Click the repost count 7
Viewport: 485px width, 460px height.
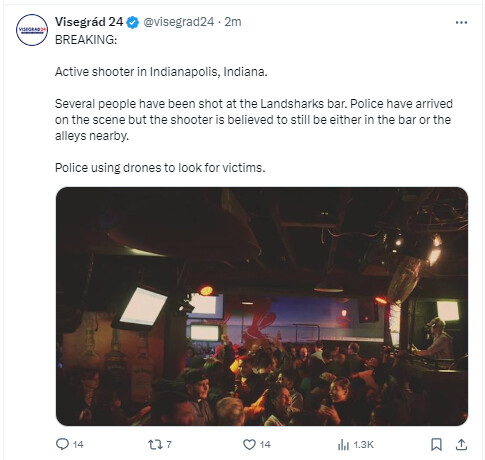169,444
